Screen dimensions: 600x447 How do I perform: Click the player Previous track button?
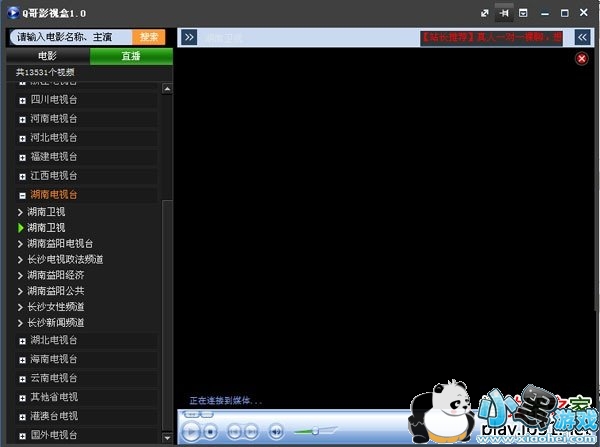click(235, 432)
